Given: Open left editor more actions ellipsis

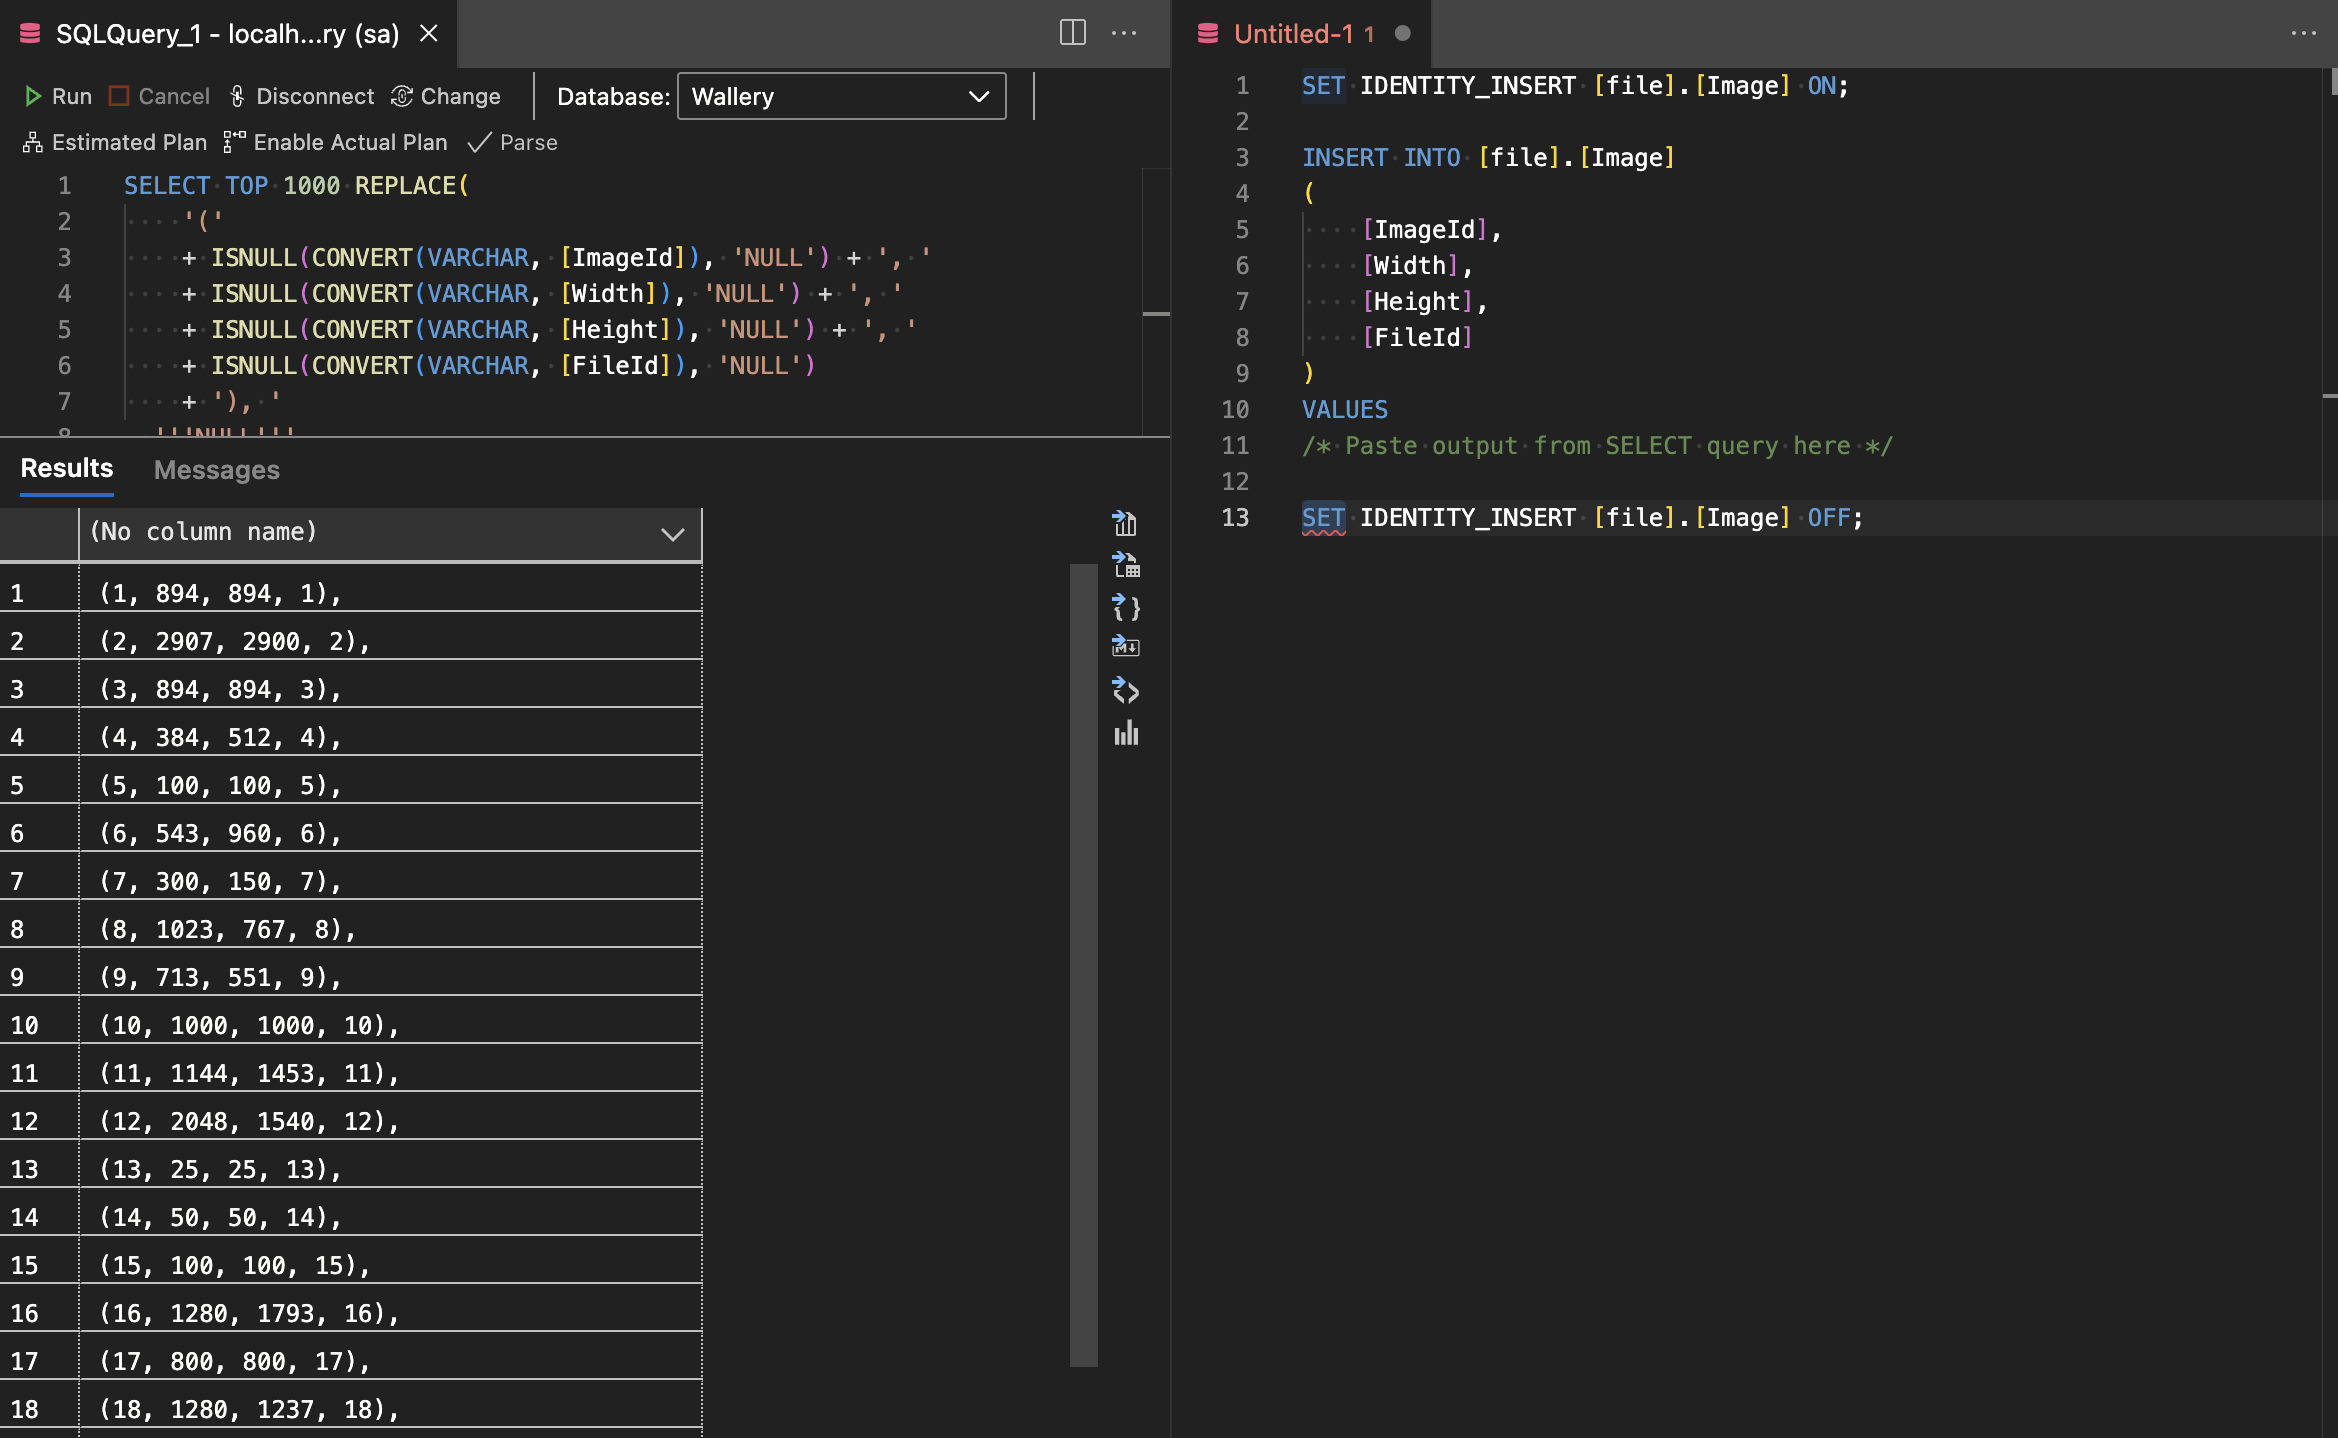Looking at the screenshot, I should click(x=1124, y=33).
